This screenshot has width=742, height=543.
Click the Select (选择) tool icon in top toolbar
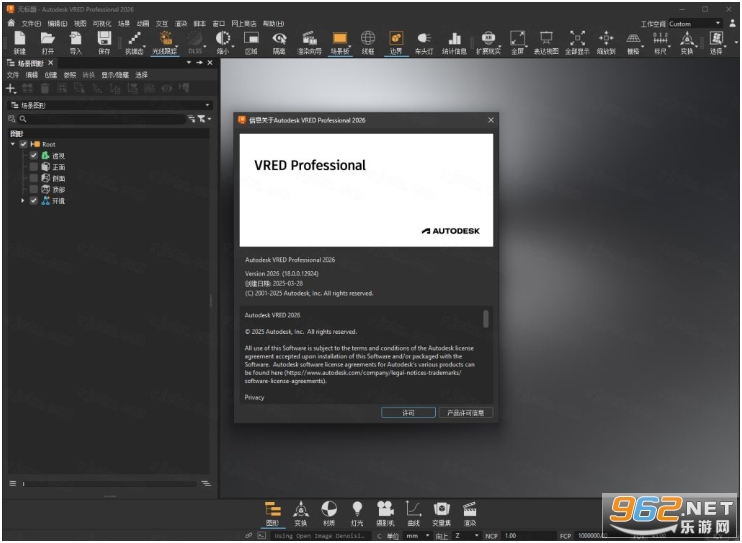coord(716,39)
